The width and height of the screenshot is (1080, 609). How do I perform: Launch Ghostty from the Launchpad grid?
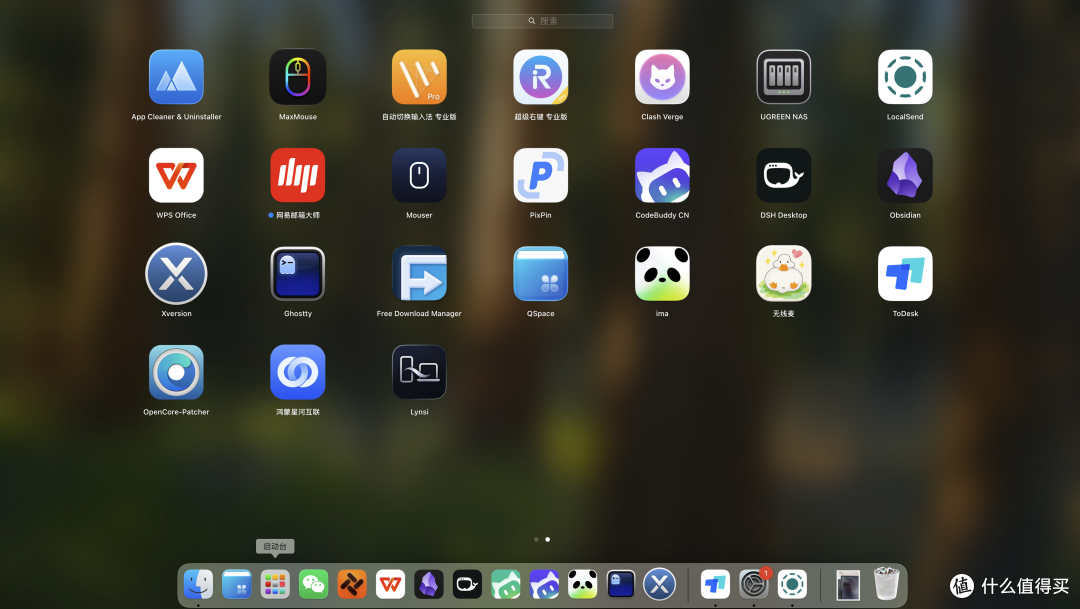coord(298,274)
